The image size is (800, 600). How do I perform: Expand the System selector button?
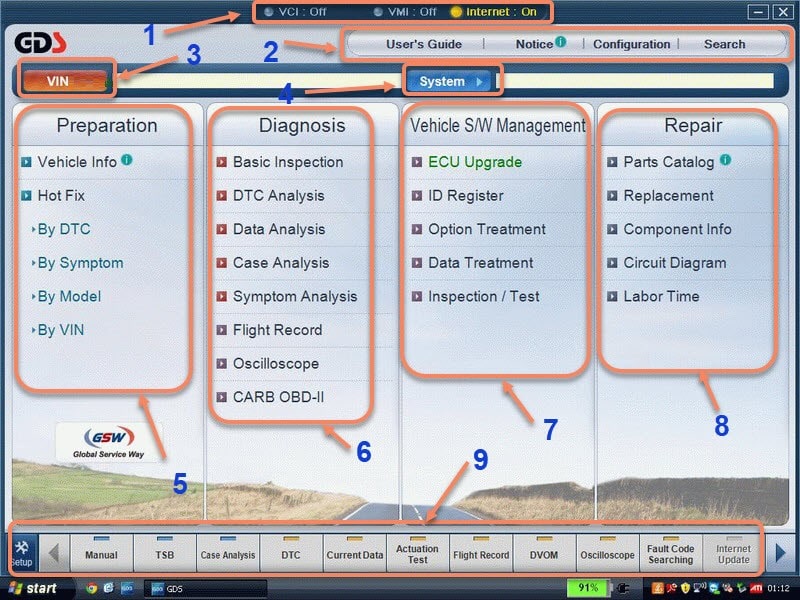click(449, 81)
